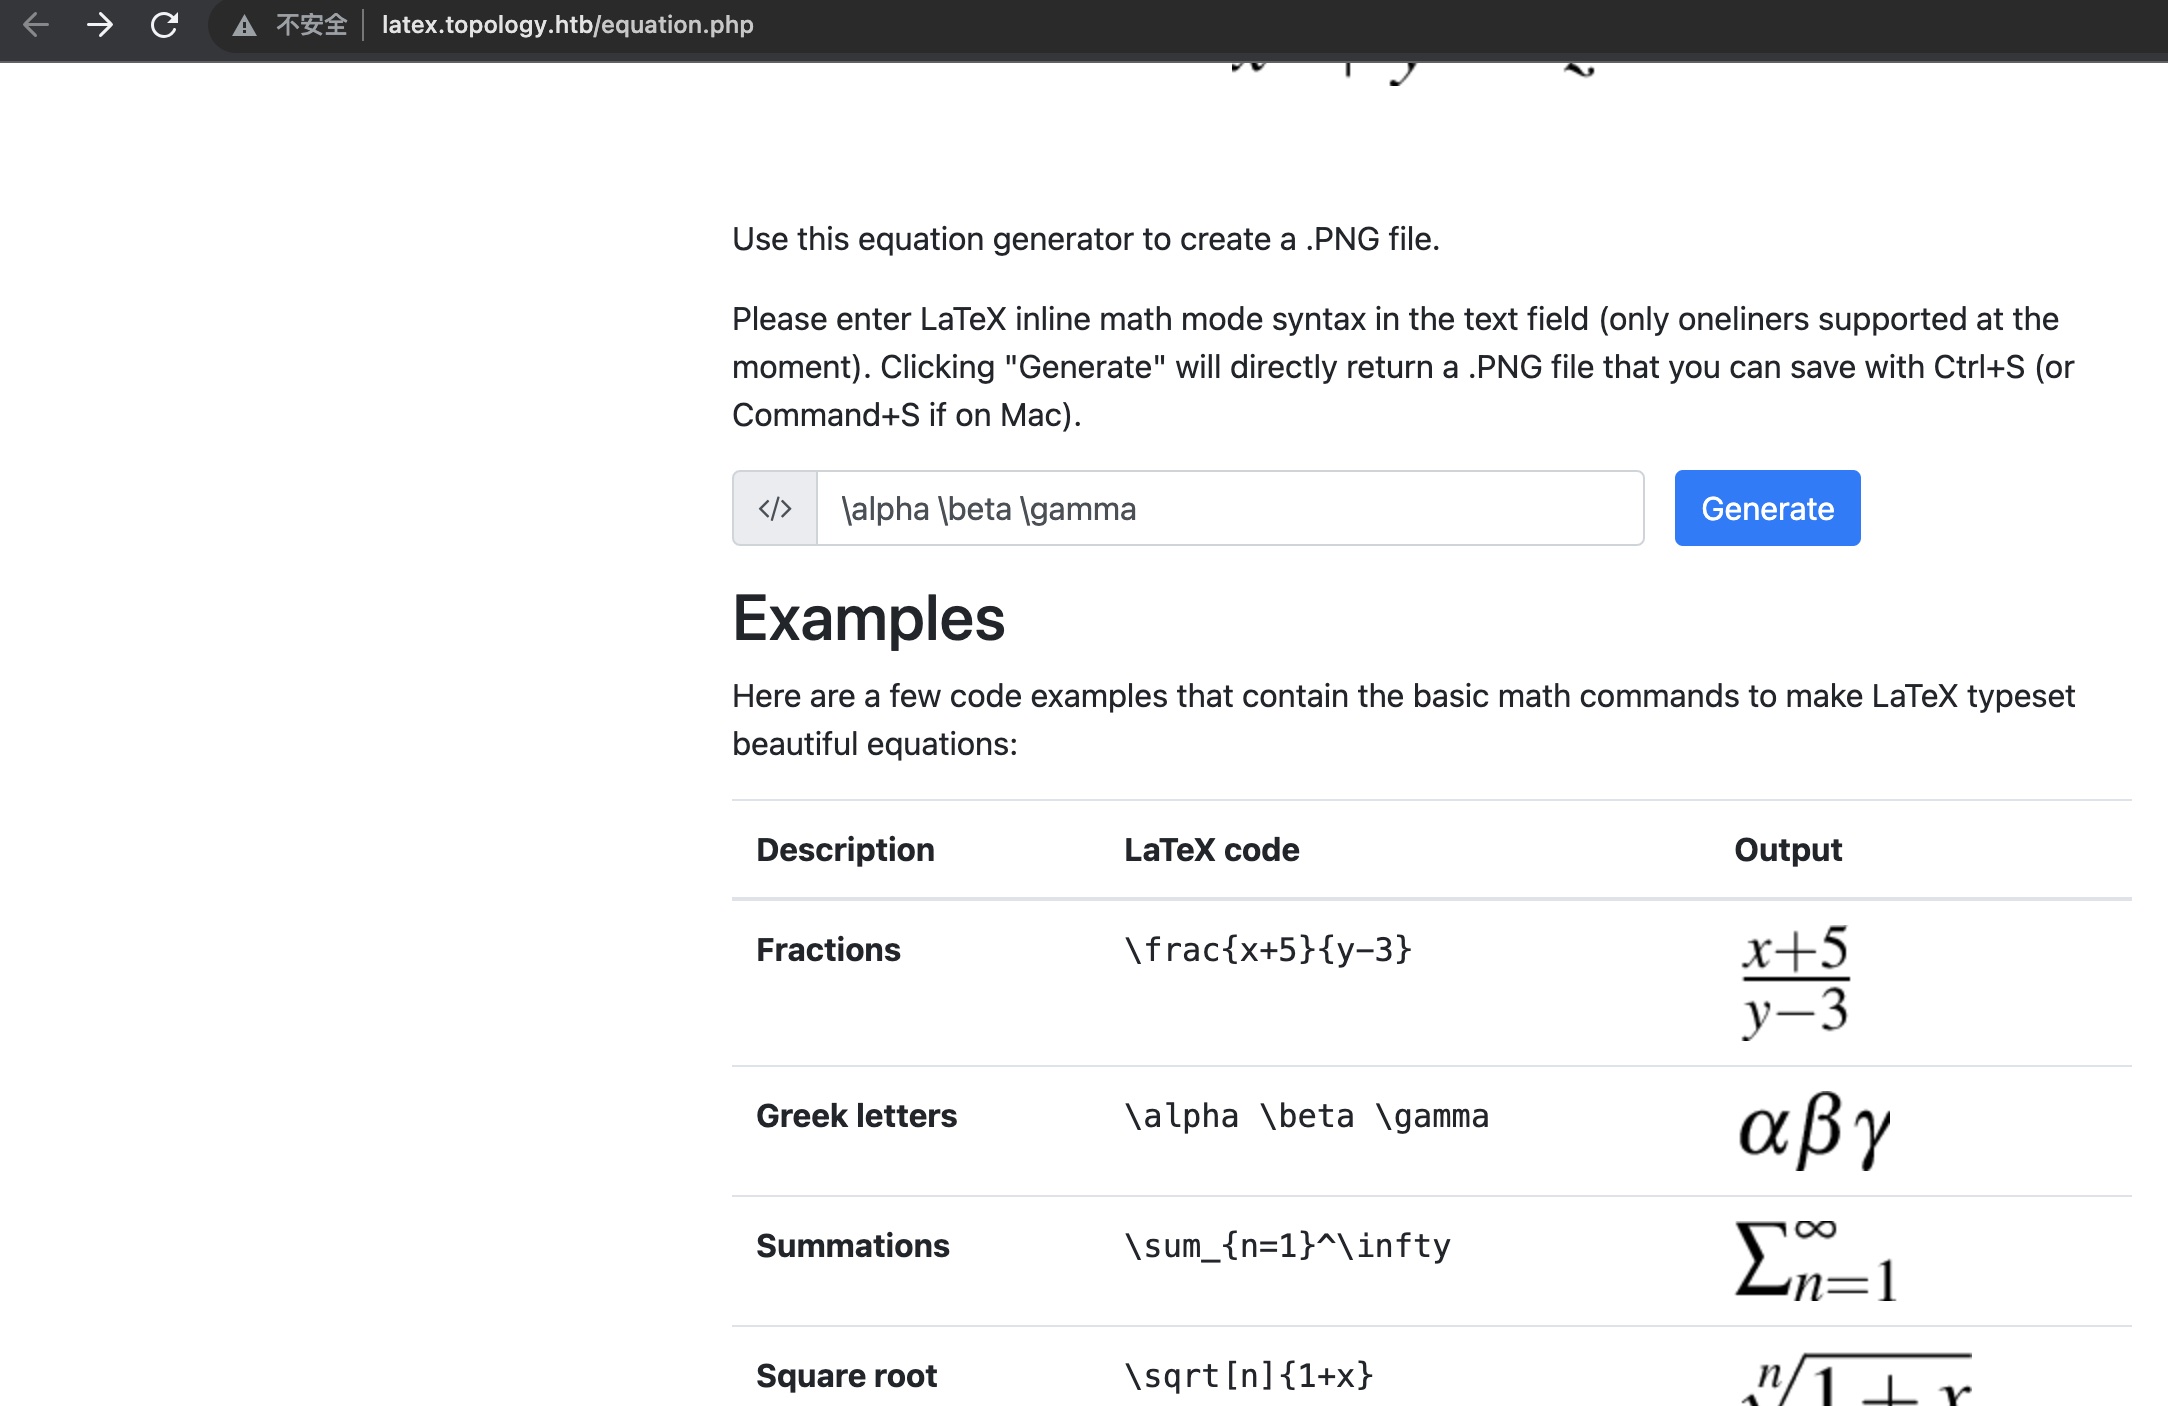Click the \sqrt[n]{1+x} code example

1249,1376
